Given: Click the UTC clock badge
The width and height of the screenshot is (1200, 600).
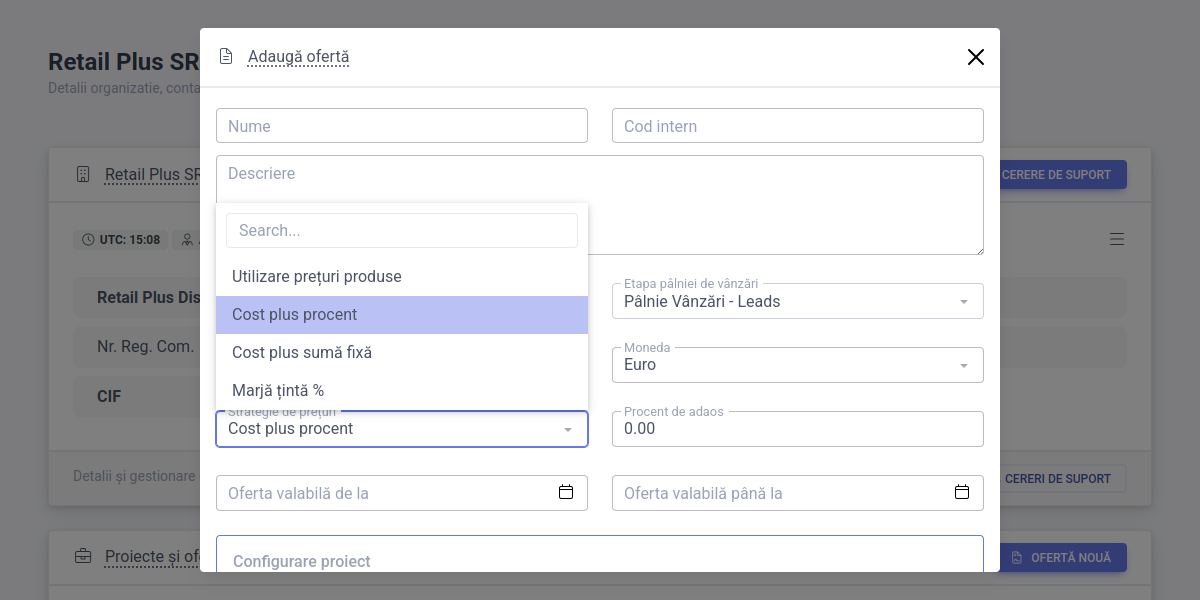Looking at the screenshot, I should 121,240.
